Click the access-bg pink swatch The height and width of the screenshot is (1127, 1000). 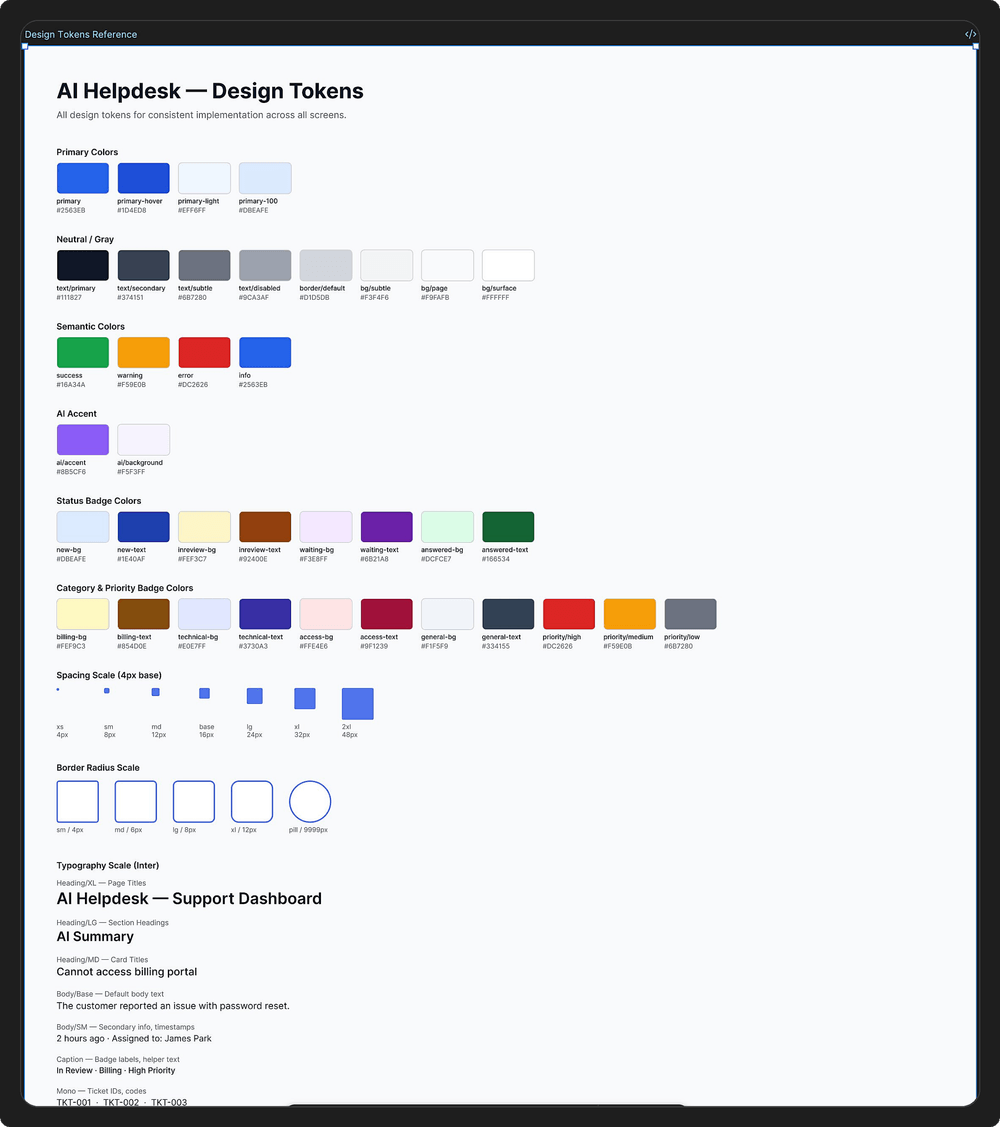click(326, 614)
